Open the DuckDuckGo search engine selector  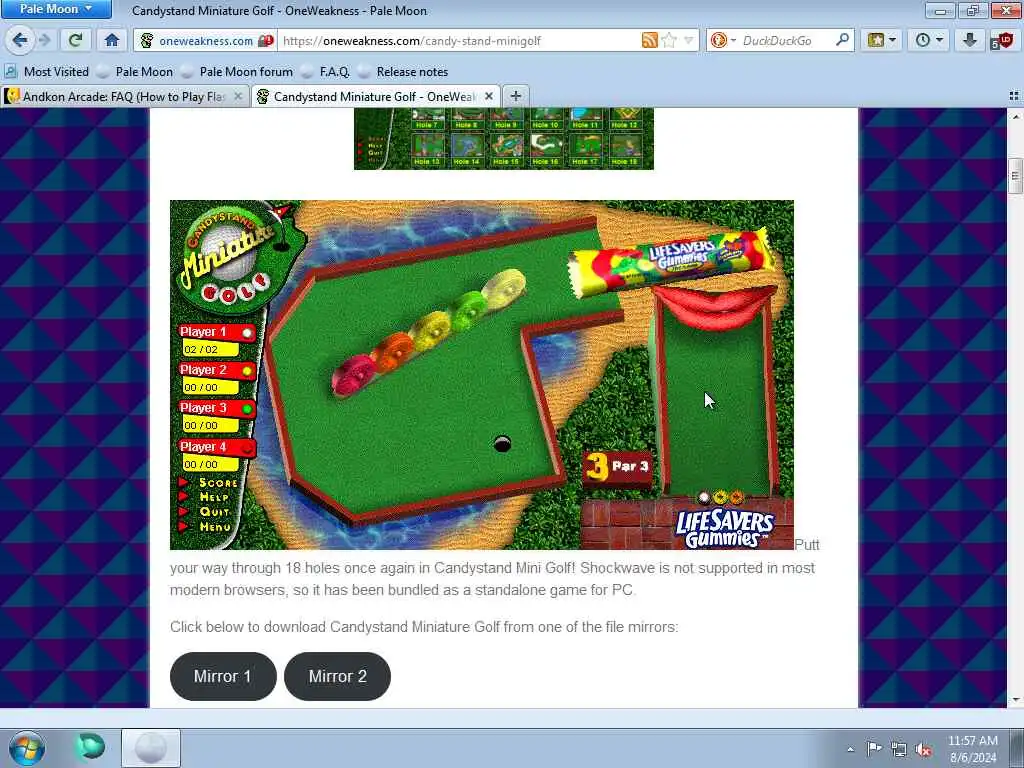[x=722, y=40]
